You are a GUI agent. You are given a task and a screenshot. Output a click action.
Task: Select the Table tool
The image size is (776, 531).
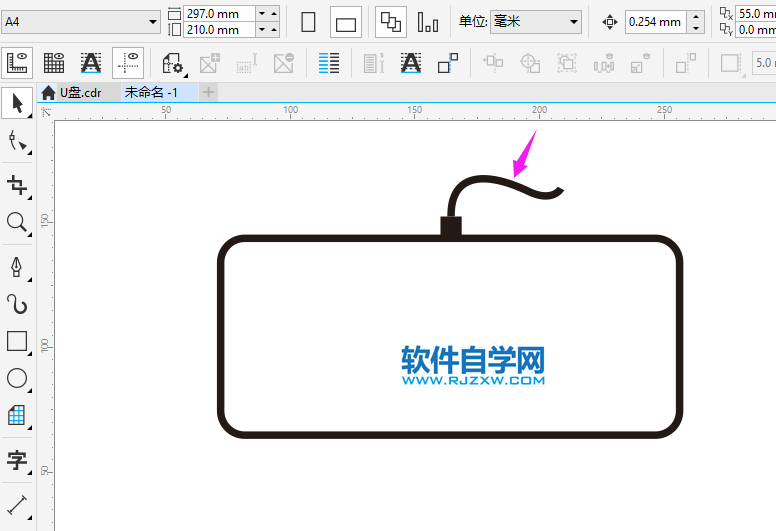(17, 415)
